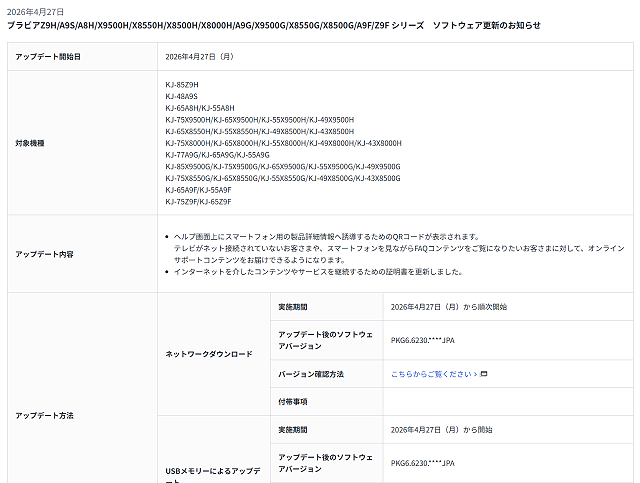Screen dimensions: 640x483
Task: Click the USBメモリーによるアップデート cell
Action: [x=212, y=469]
